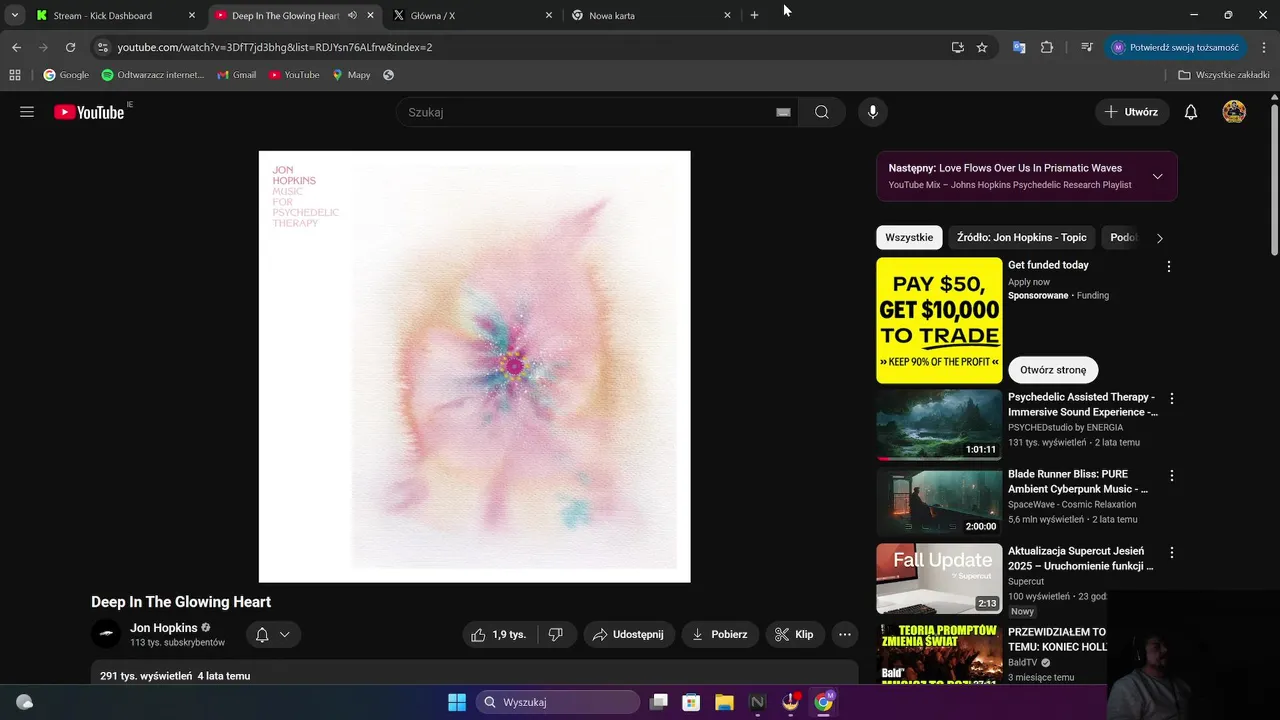The height and width of the screenshot is (720, 1280).
Task: Open Chrome three-dot menu
Action: click(1265, 47)
